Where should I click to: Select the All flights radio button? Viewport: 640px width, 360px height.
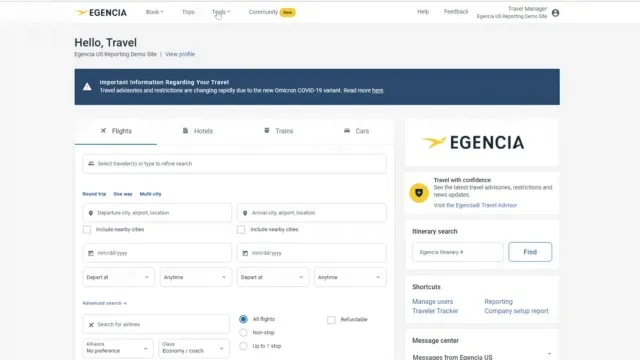tap(243, 319)
